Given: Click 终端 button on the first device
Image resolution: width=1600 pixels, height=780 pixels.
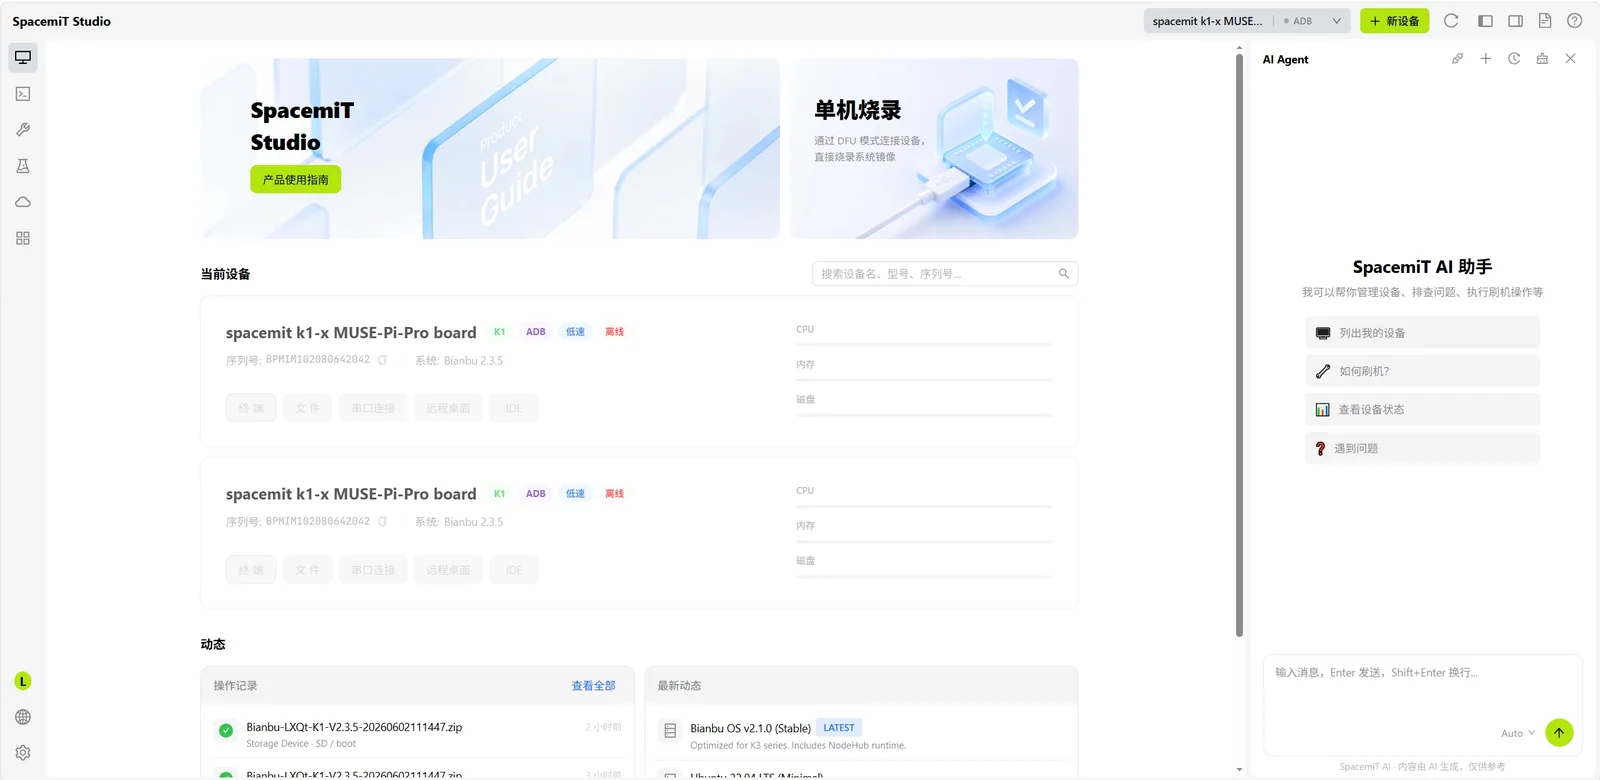Looking at the screenshot, I should pyautogui.click(x=251, y=408).
